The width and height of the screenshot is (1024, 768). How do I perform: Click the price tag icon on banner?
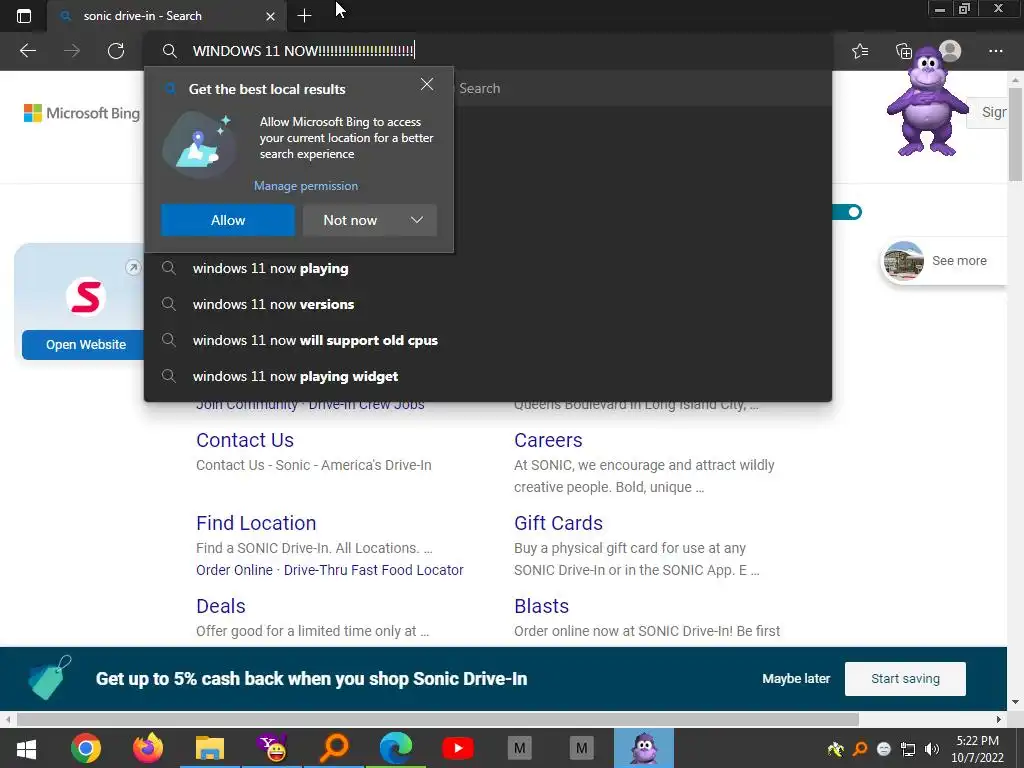pyautogui.click(x=50, y=677)
